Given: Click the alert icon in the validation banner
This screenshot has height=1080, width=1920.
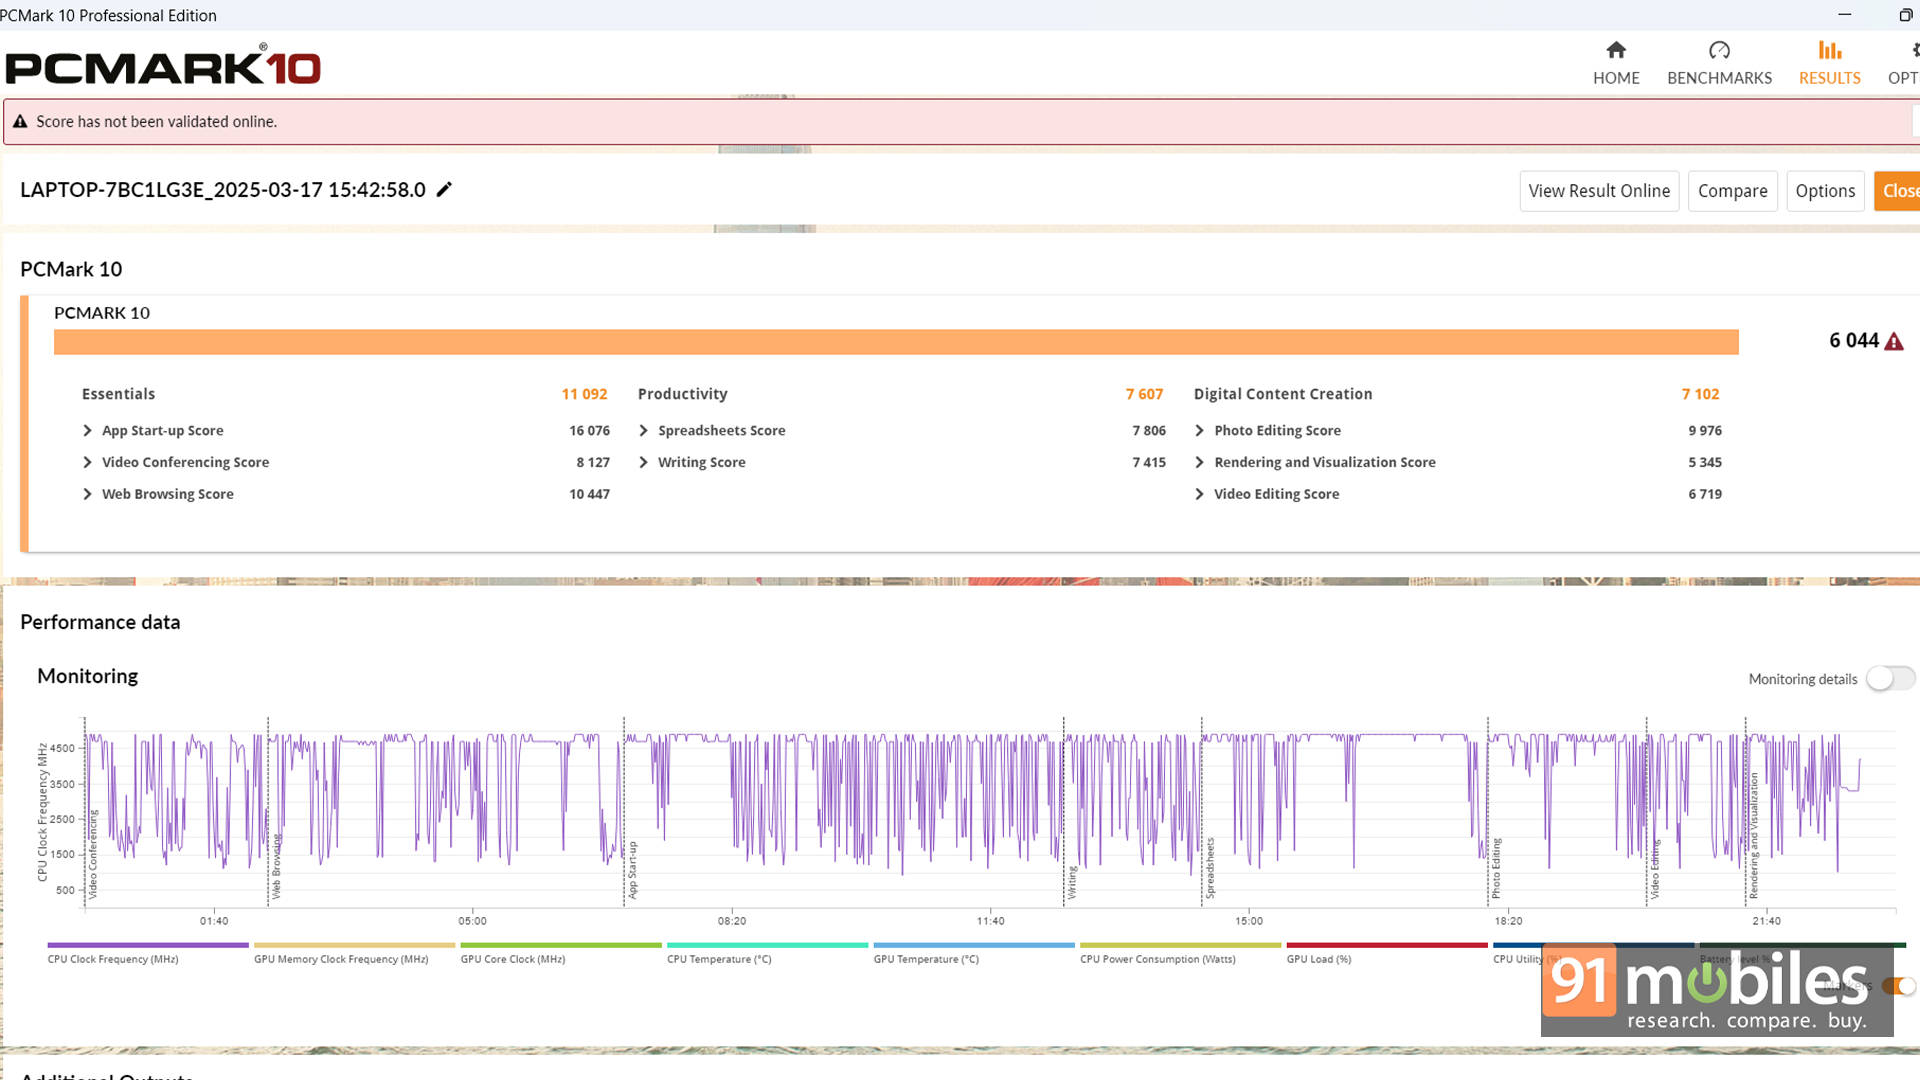Looking at the screenshot, I should point(20,121).
